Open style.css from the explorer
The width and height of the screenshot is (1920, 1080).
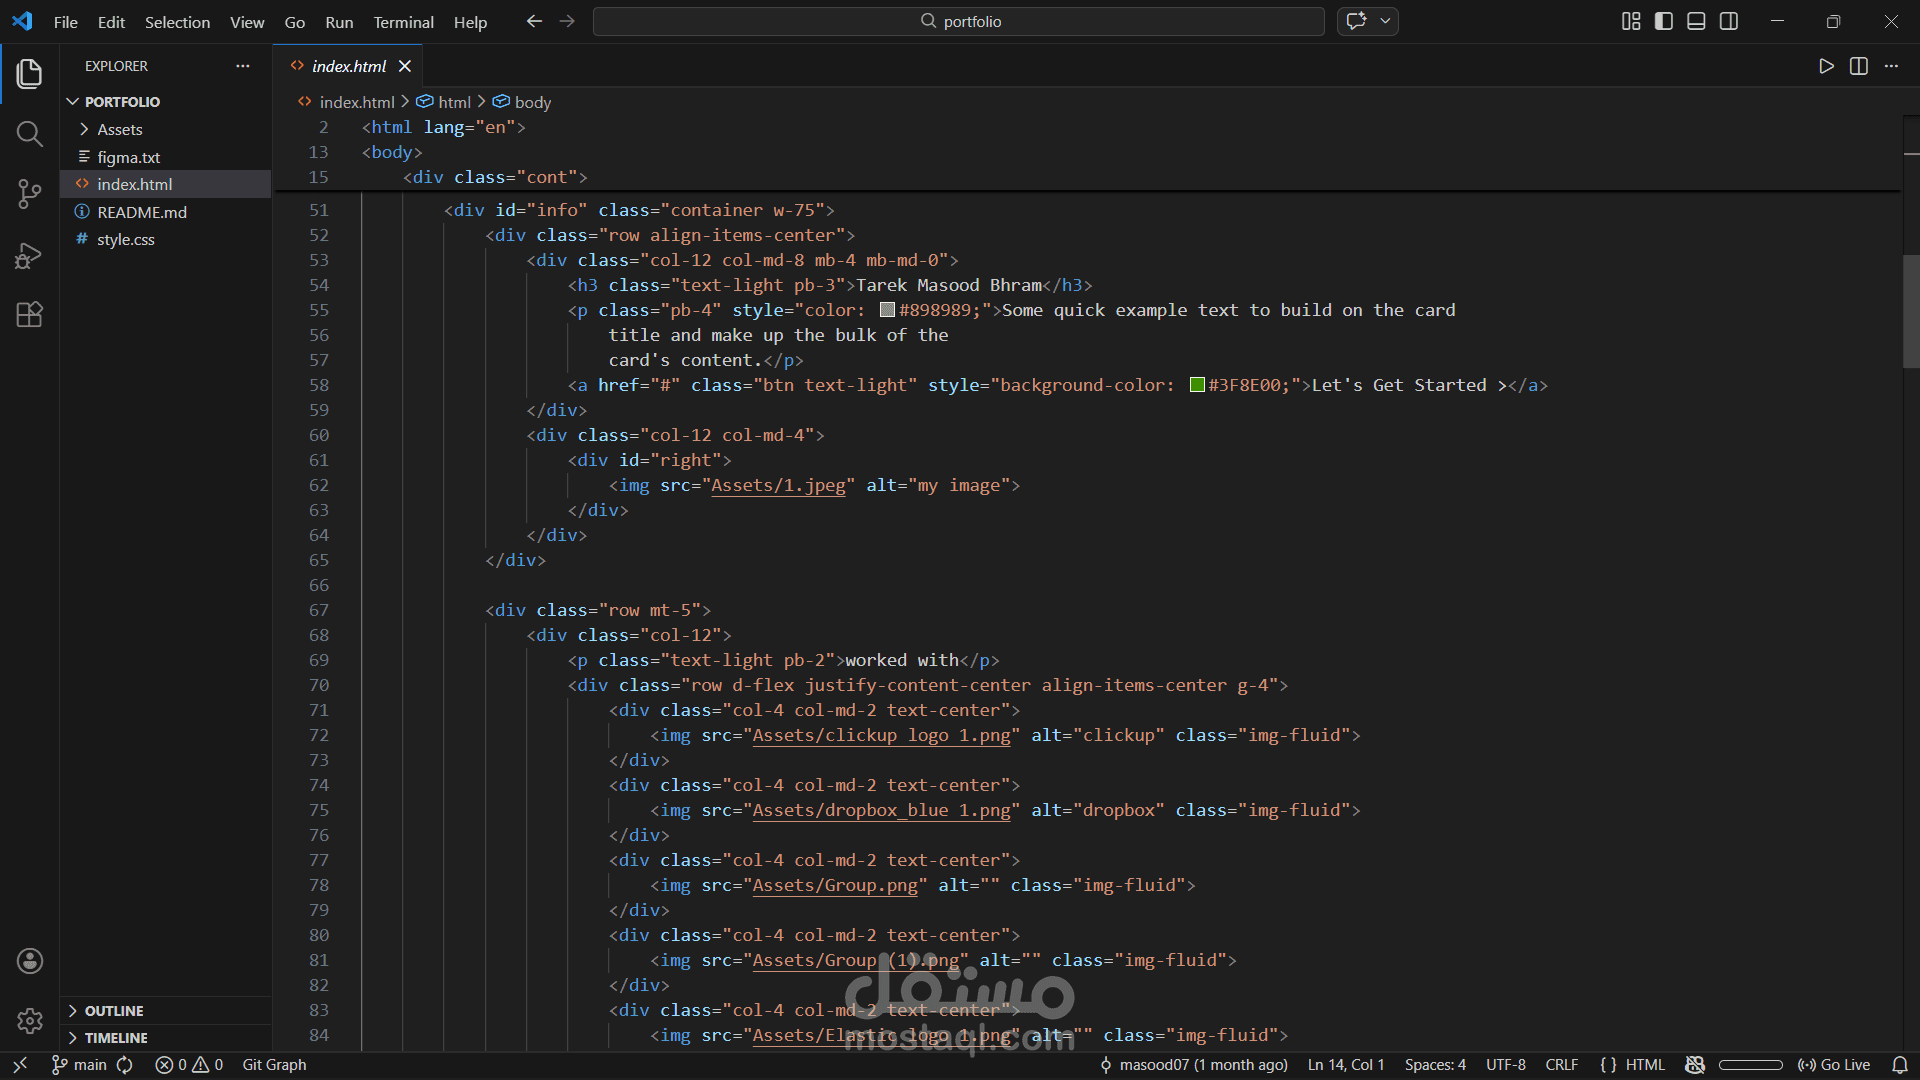(125, 240)
